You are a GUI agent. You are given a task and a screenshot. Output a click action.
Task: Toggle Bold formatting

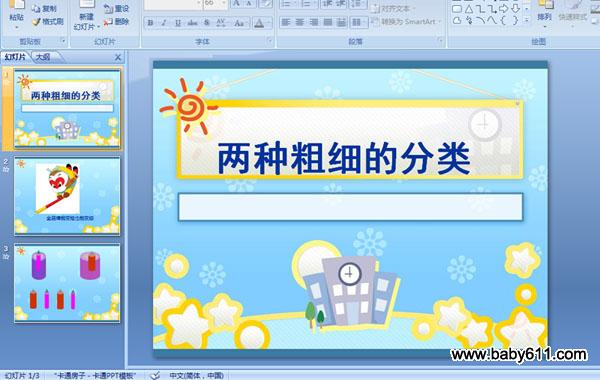coord(150,23)
